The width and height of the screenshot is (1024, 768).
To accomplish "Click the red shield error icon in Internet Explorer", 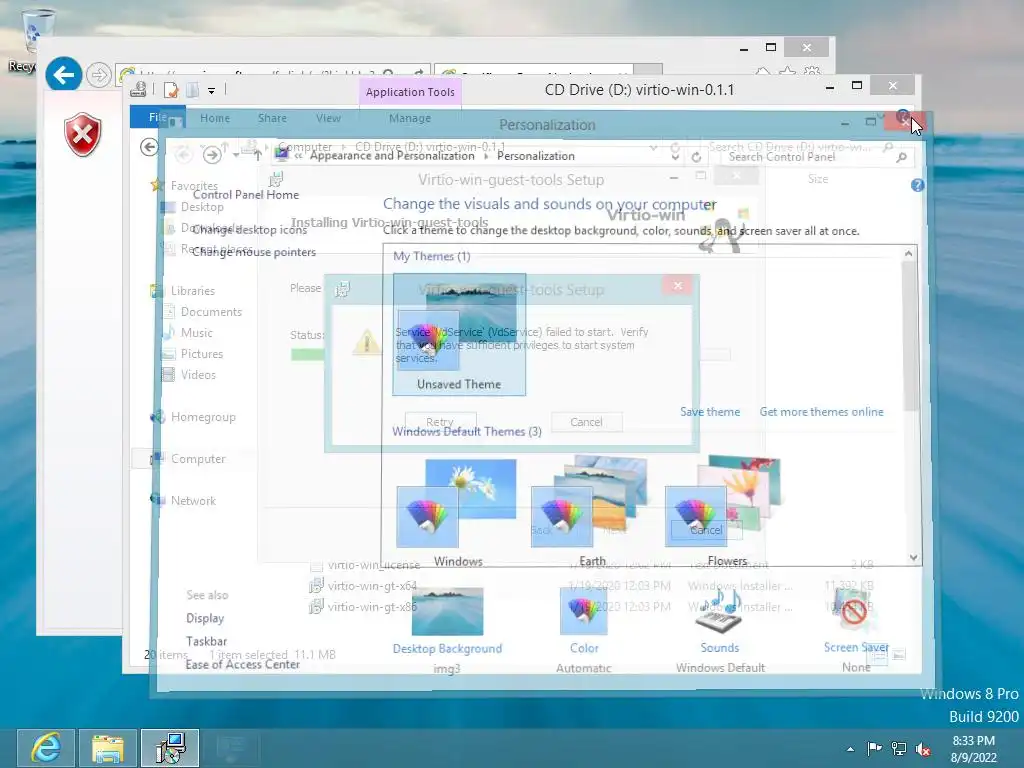I will [83, 135].
